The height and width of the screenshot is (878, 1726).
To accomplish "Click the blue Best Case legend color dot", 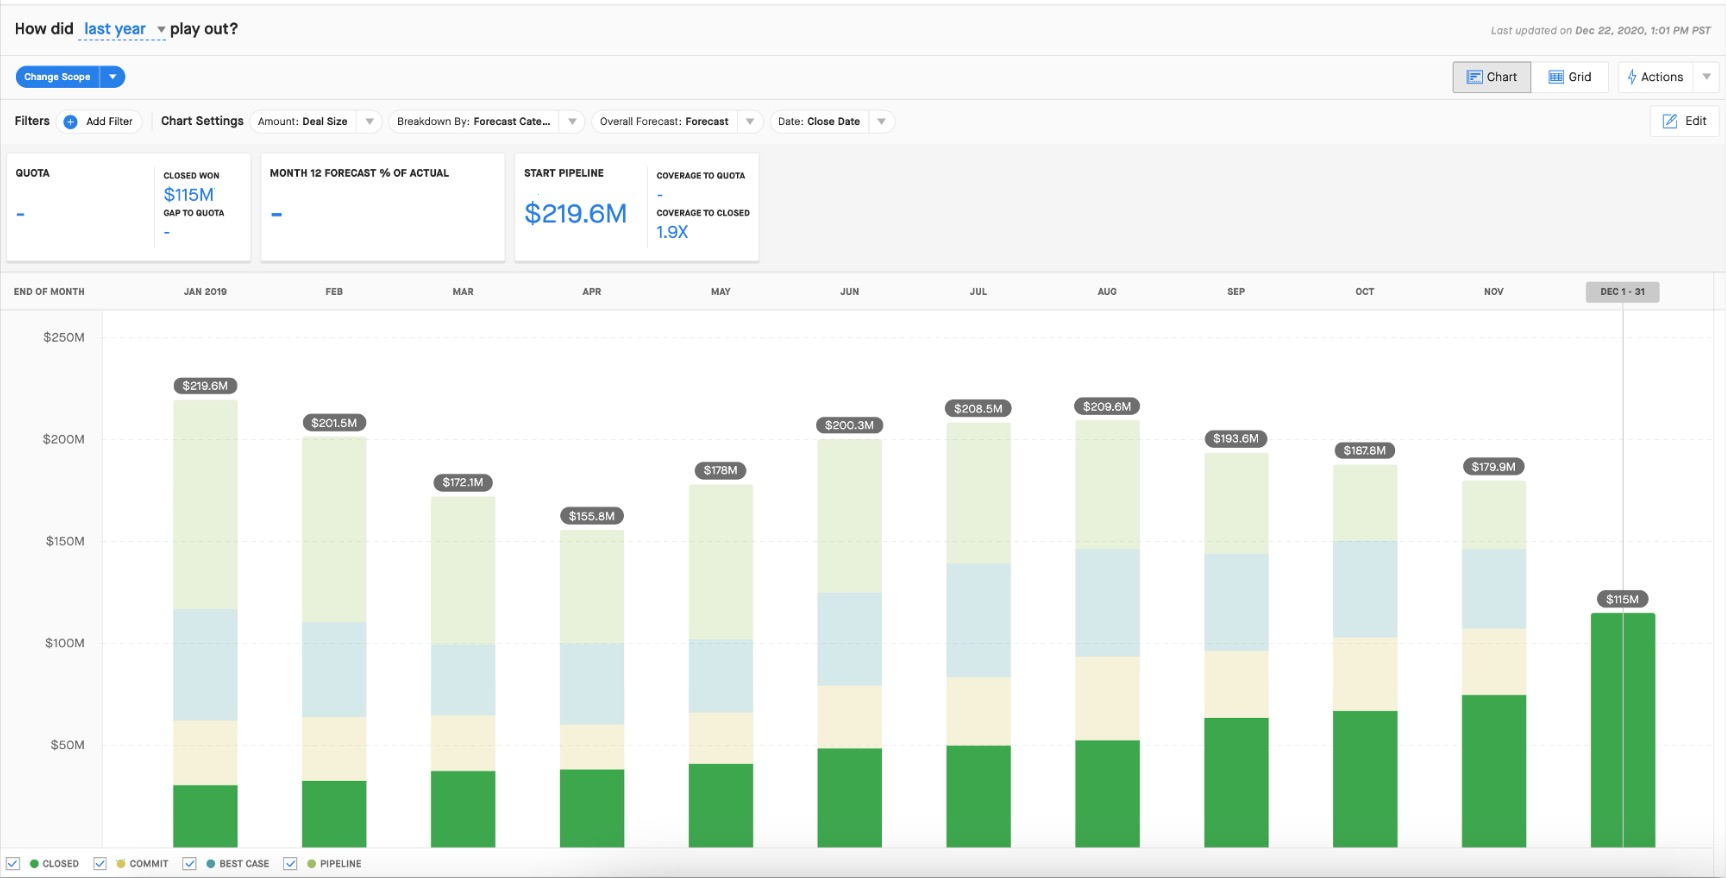I will point(211,863).
